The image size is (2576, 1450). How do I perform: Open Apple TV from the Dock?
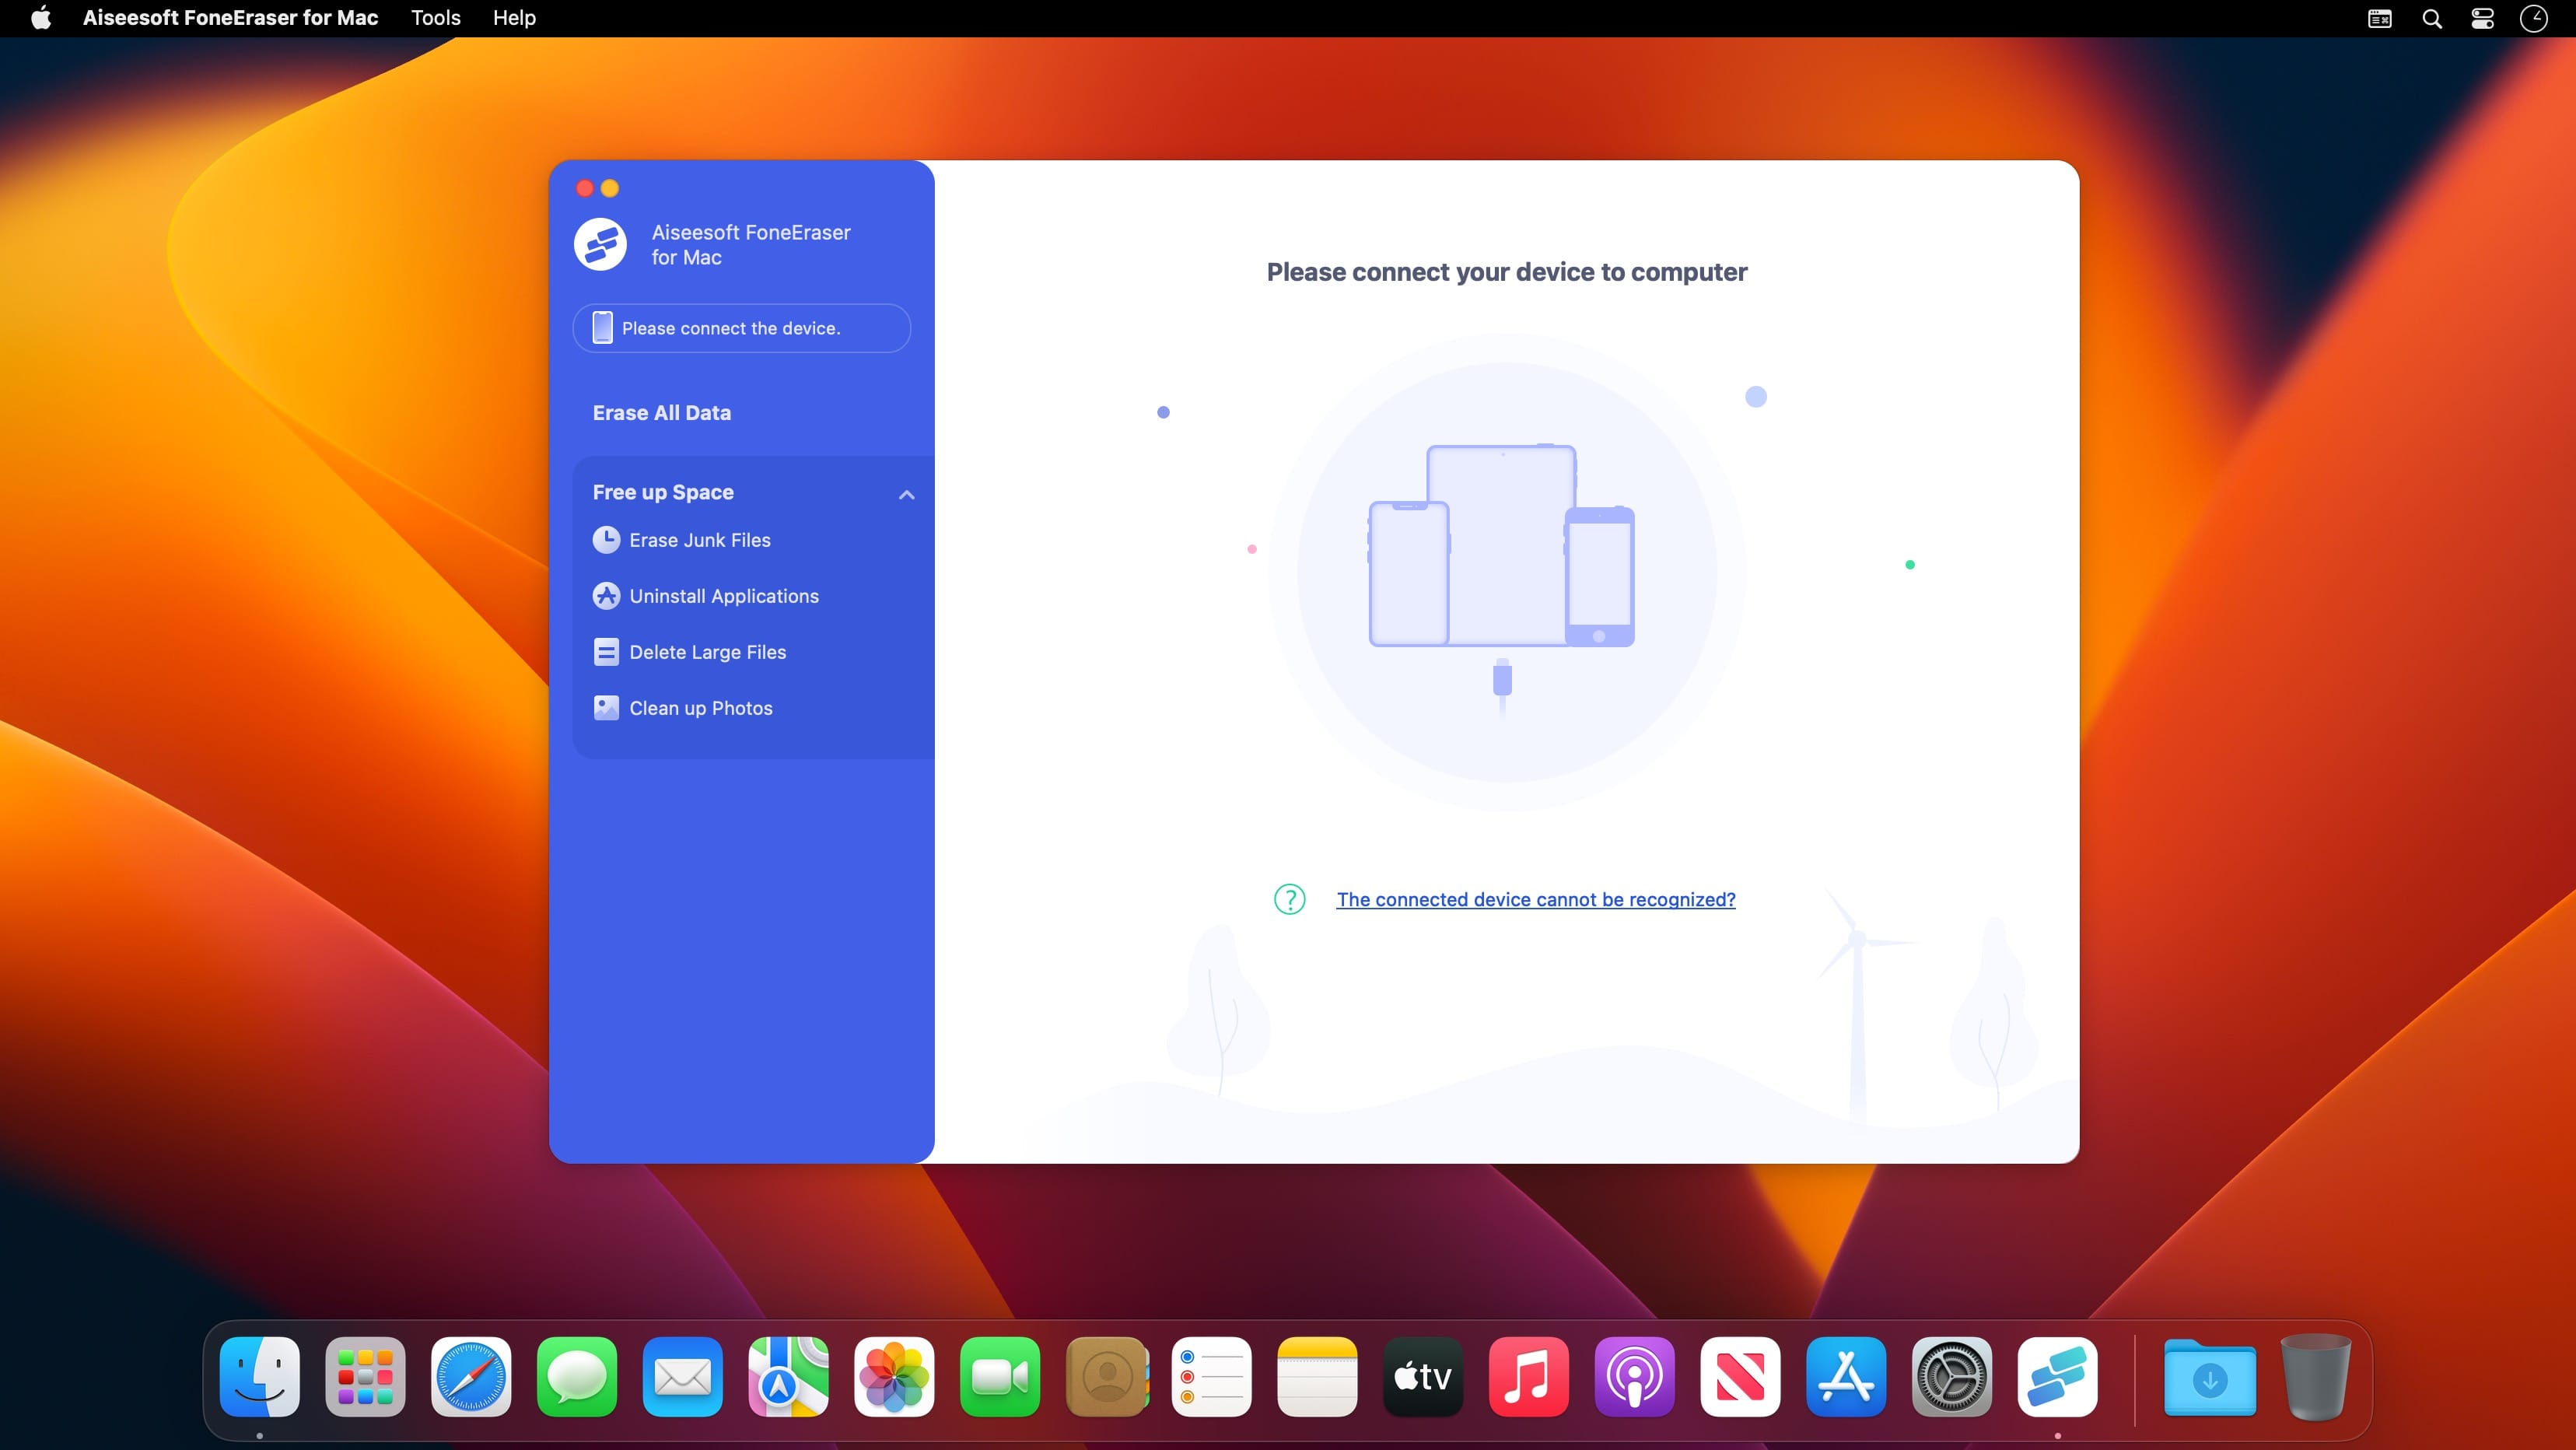(x=1423, y=1377)
